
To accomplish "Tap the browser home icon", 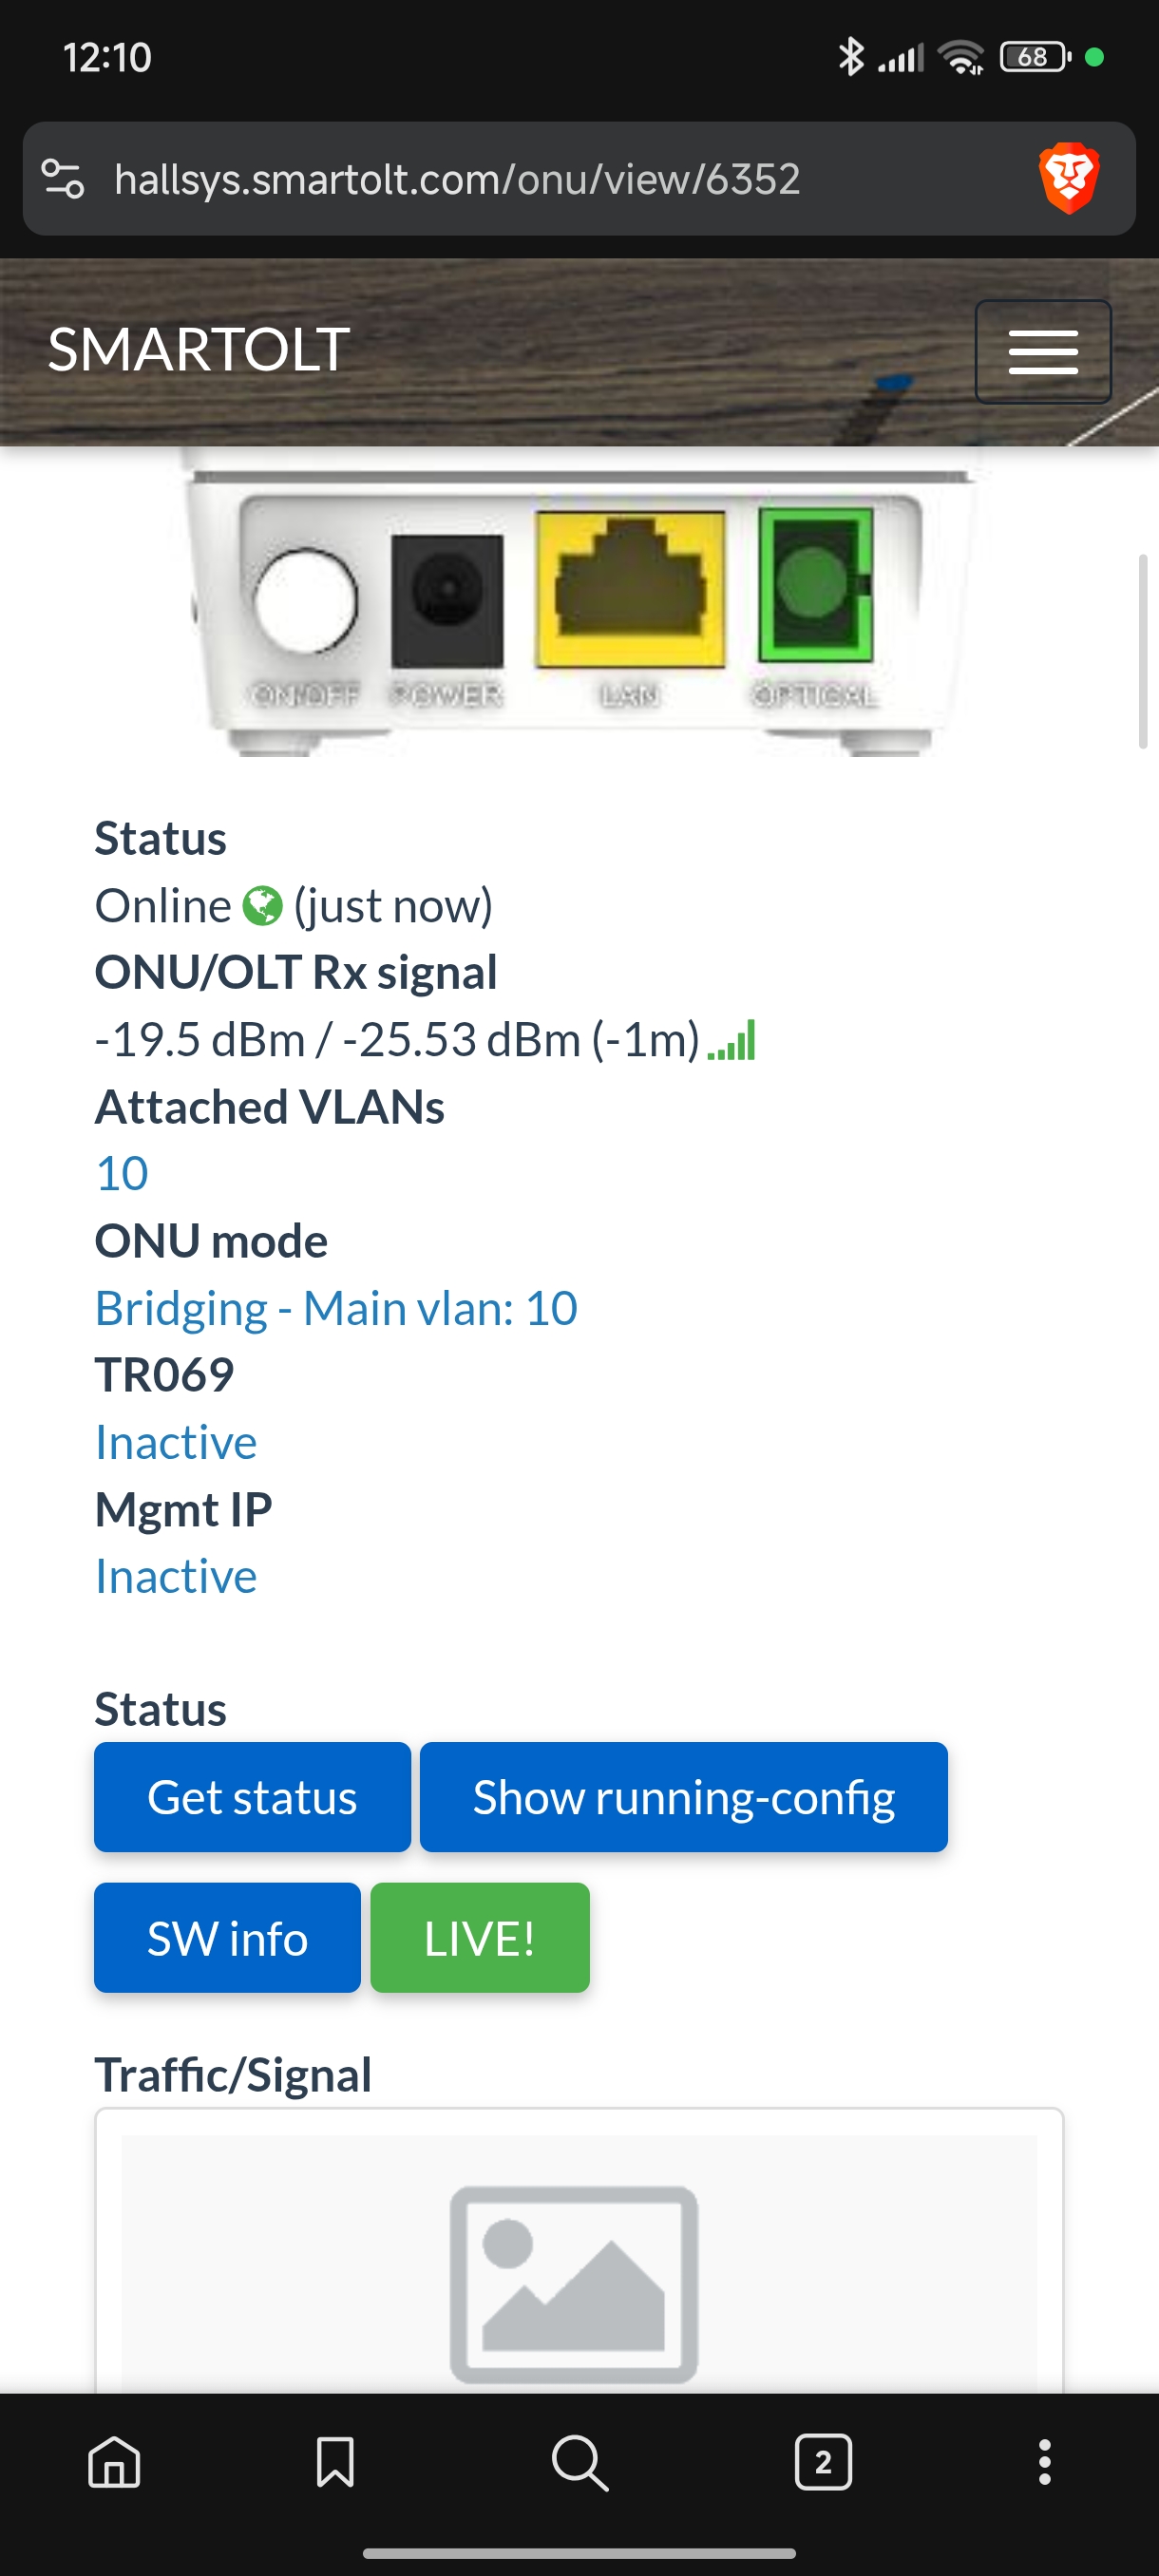I will (x=114, y=2461).
